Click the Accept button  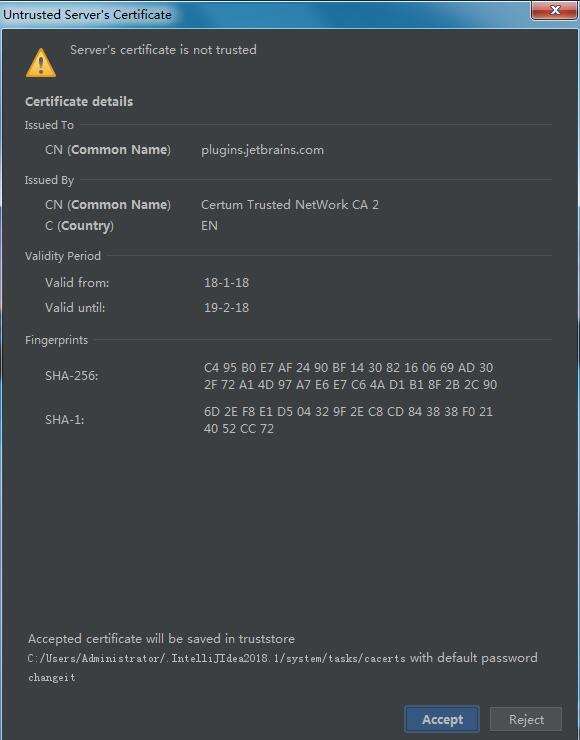pyautogui.click(x=442, y=719)
